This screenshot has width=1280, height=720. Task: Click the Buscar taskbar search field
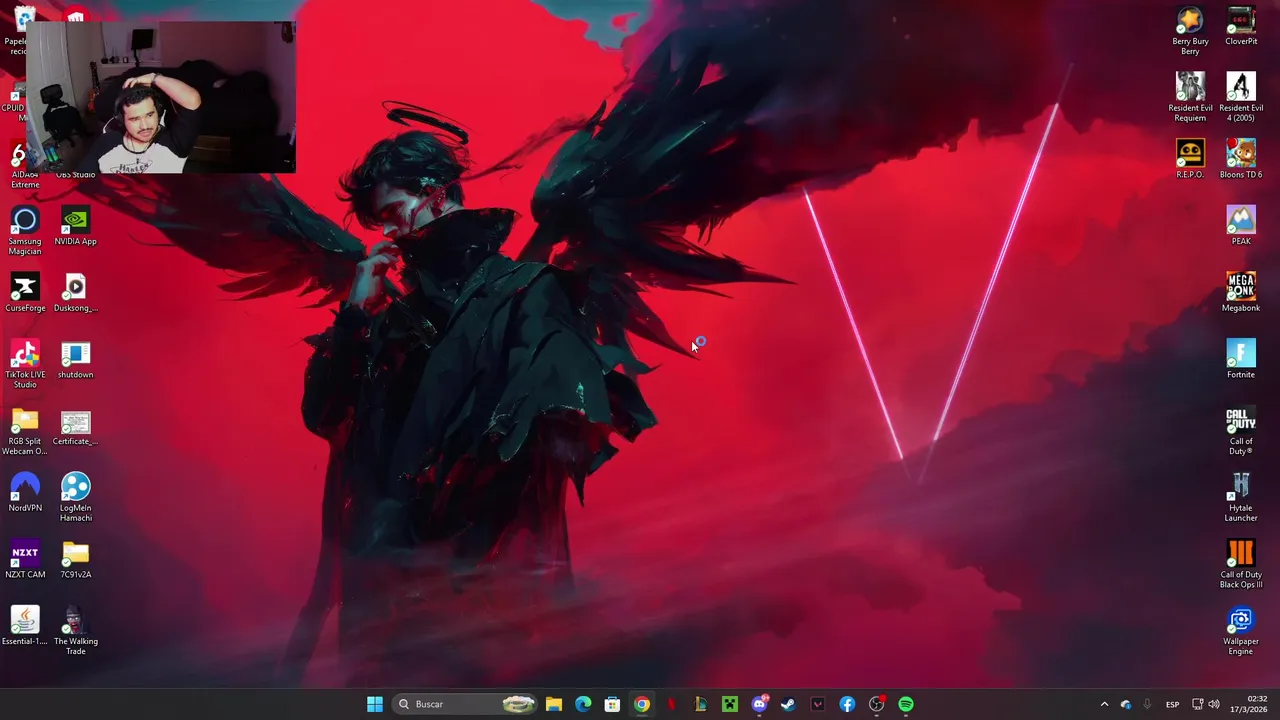465,704
